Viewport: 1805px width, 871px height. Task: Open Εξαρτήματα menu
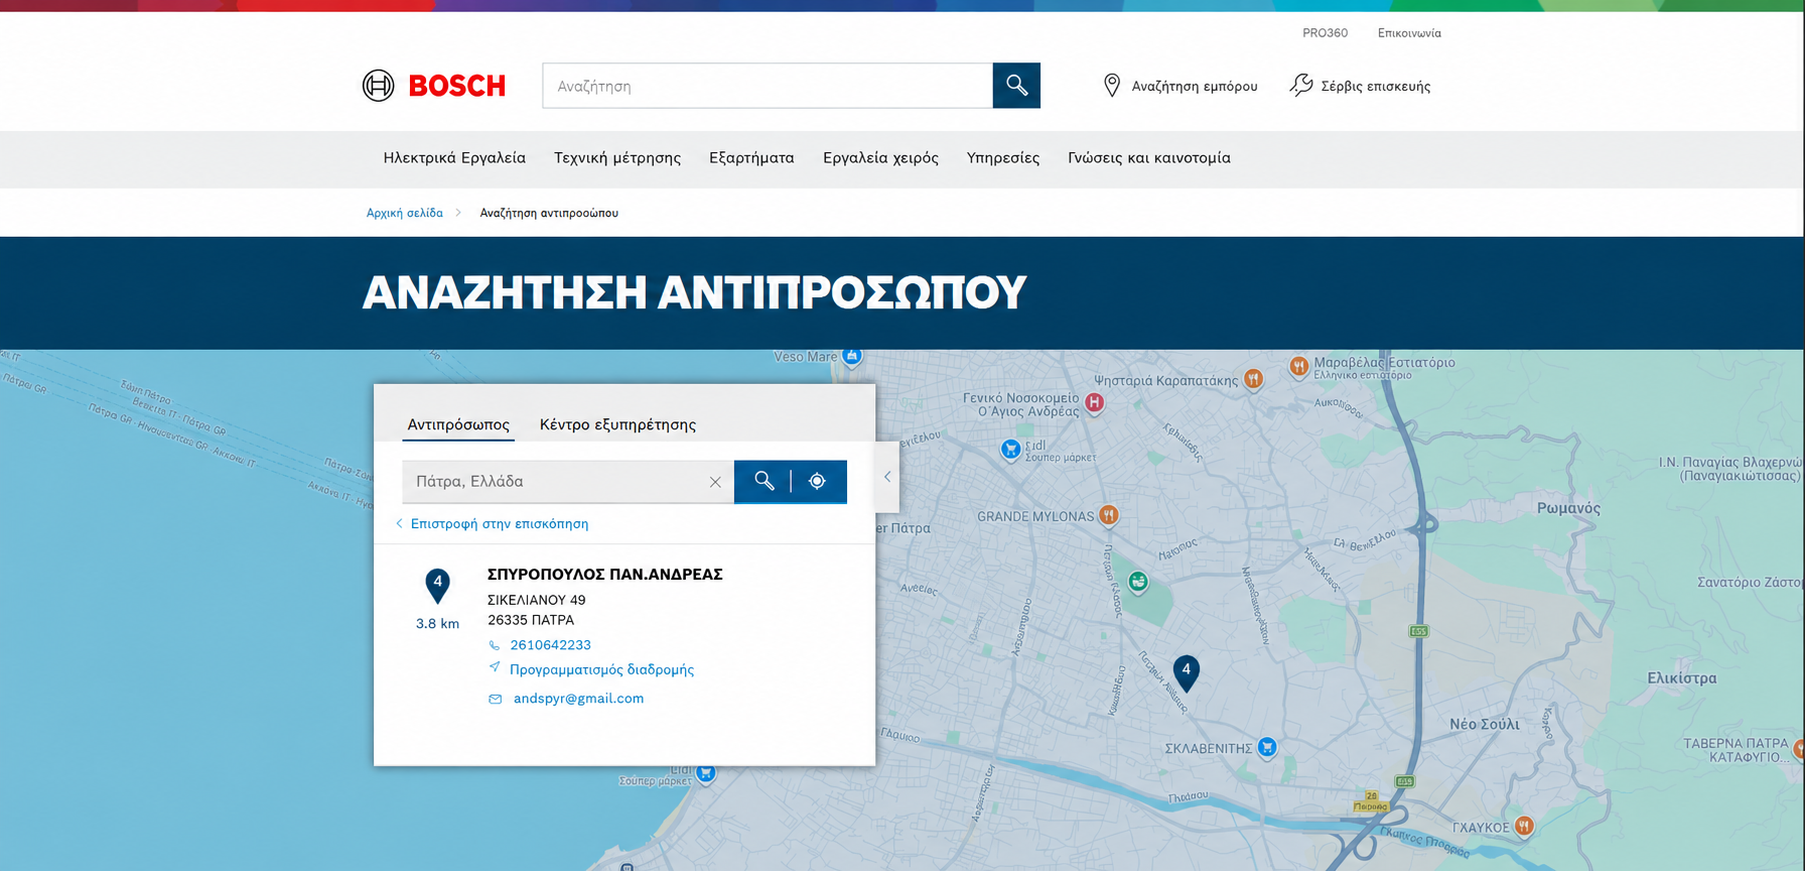pos(751,158)
